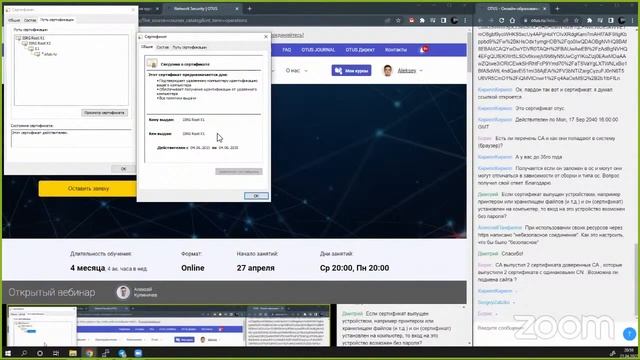Click OK in the left certificate path dialog
Viewport: 640px width, 360px height.
pos(123,169)
